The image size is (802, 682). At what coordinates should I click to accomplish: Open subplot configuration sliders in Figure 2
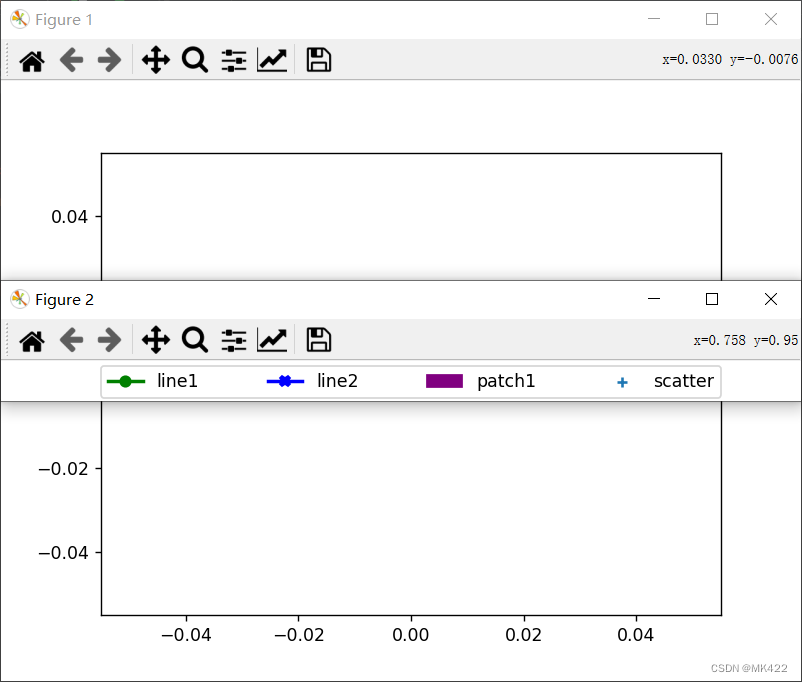[x=234, y=340]
